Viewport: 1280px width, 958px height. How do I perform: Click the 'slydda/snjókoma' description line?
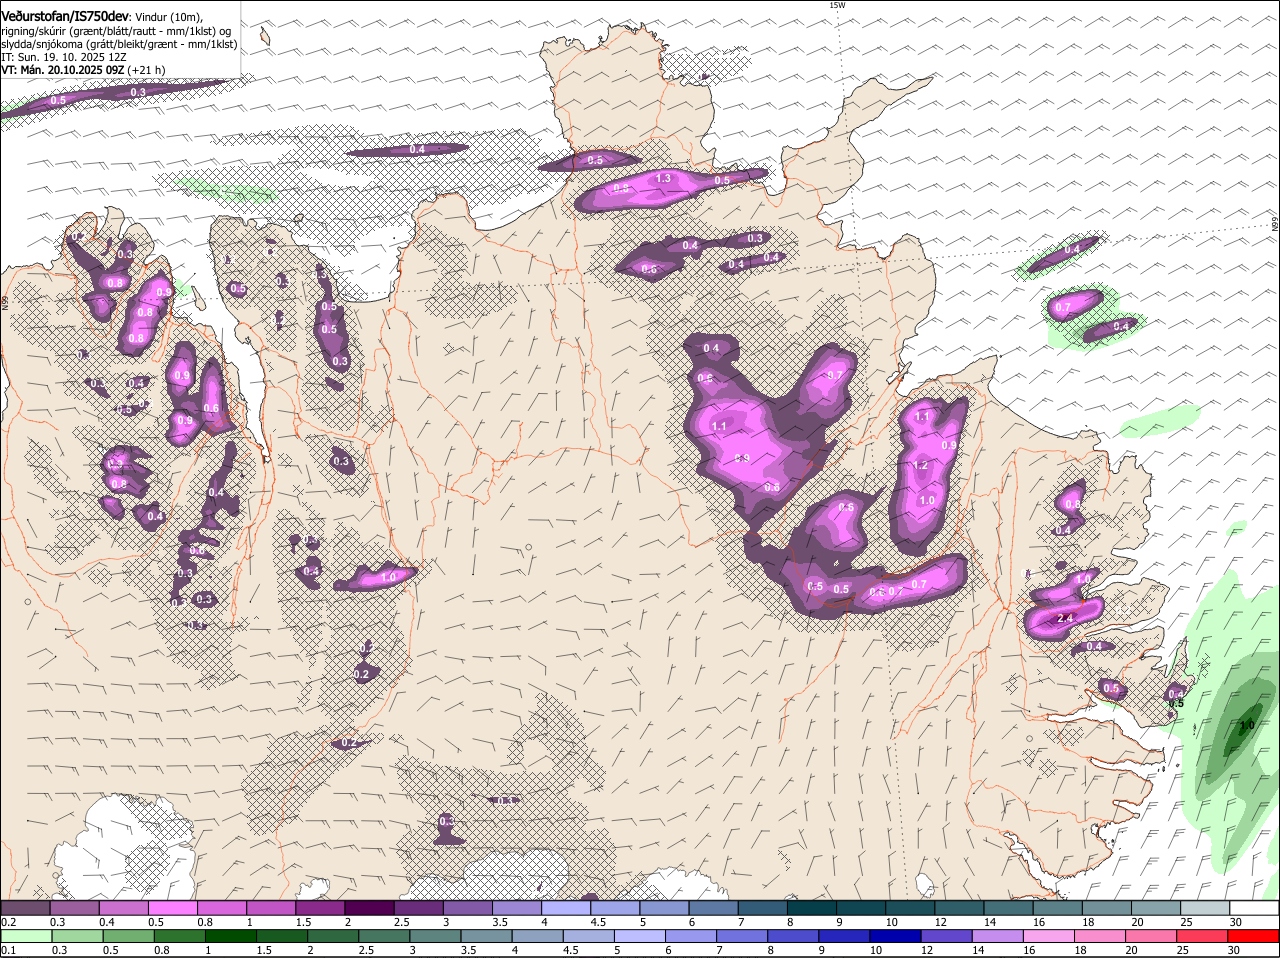[119, 44]
